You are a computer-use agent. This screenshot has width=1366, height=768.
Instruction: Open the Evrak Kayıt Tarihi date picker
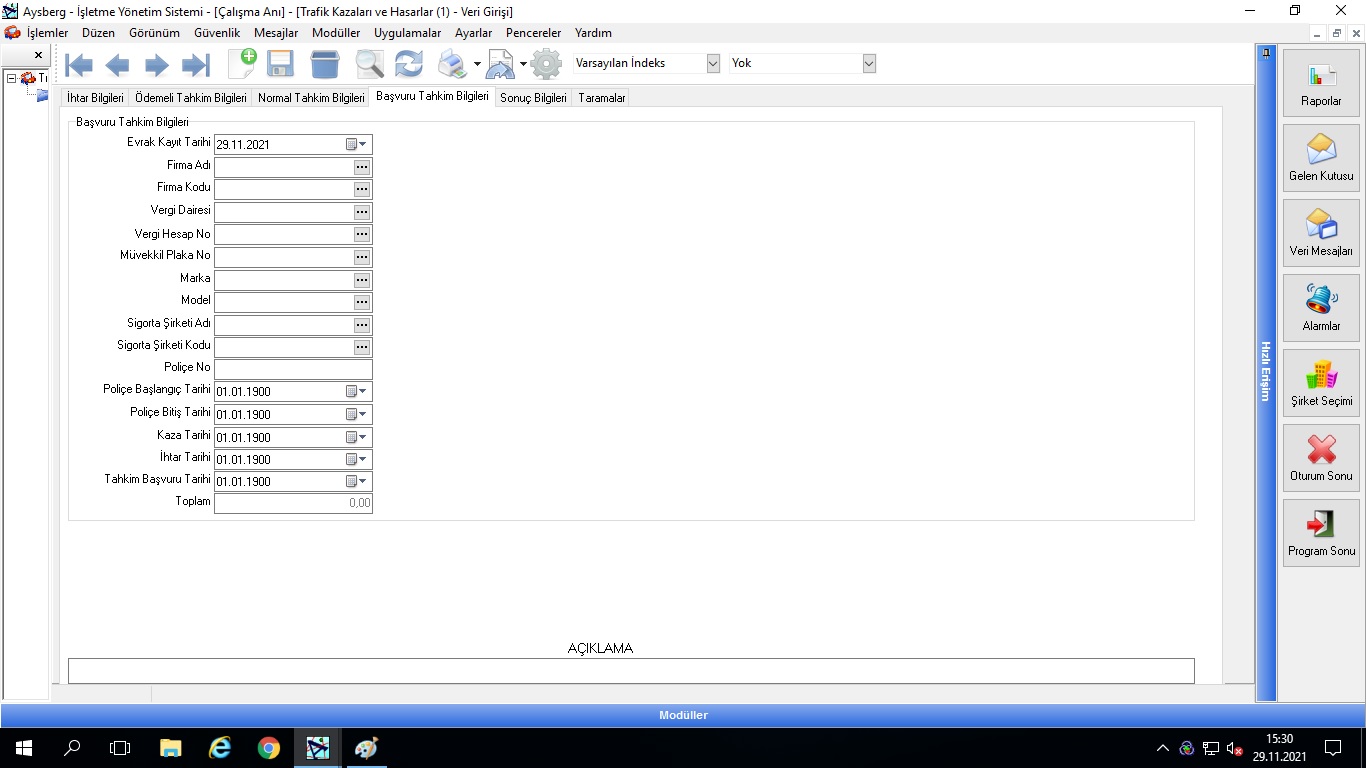tap(357, 144)
